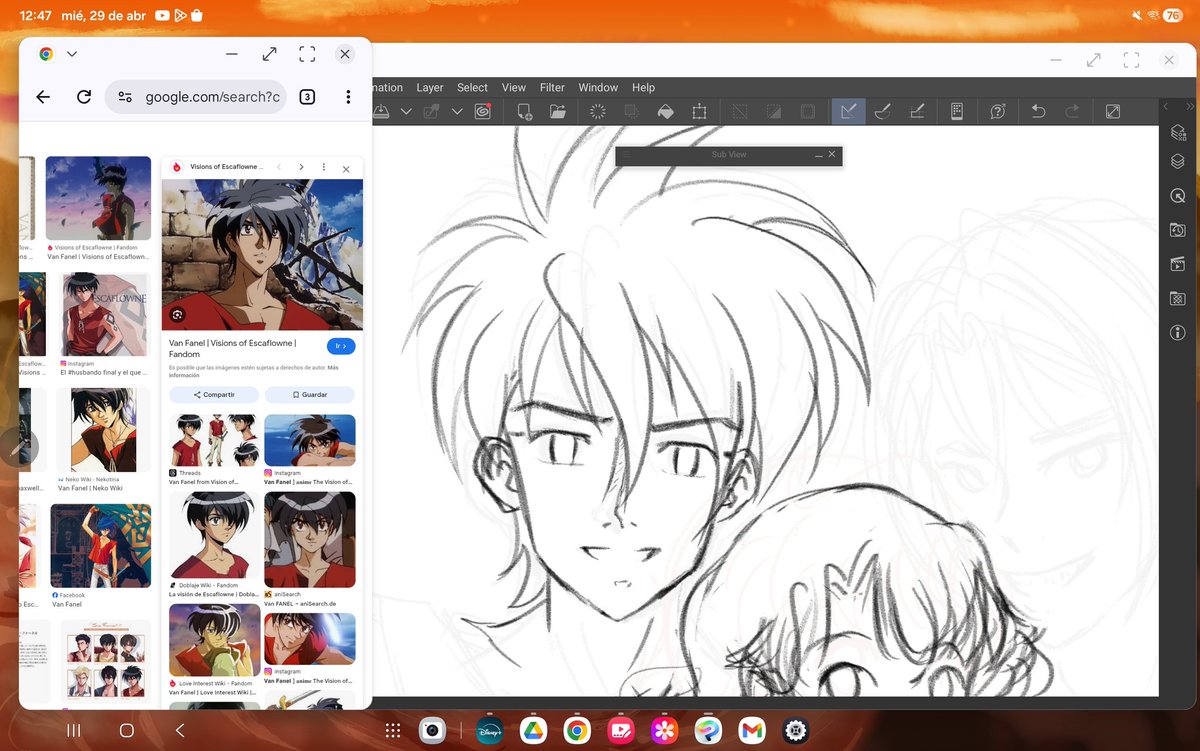This screenshot has height=751, width=1200.
Task: Launch Disney+ from the taskbar
Action: [x=489, y=731]
